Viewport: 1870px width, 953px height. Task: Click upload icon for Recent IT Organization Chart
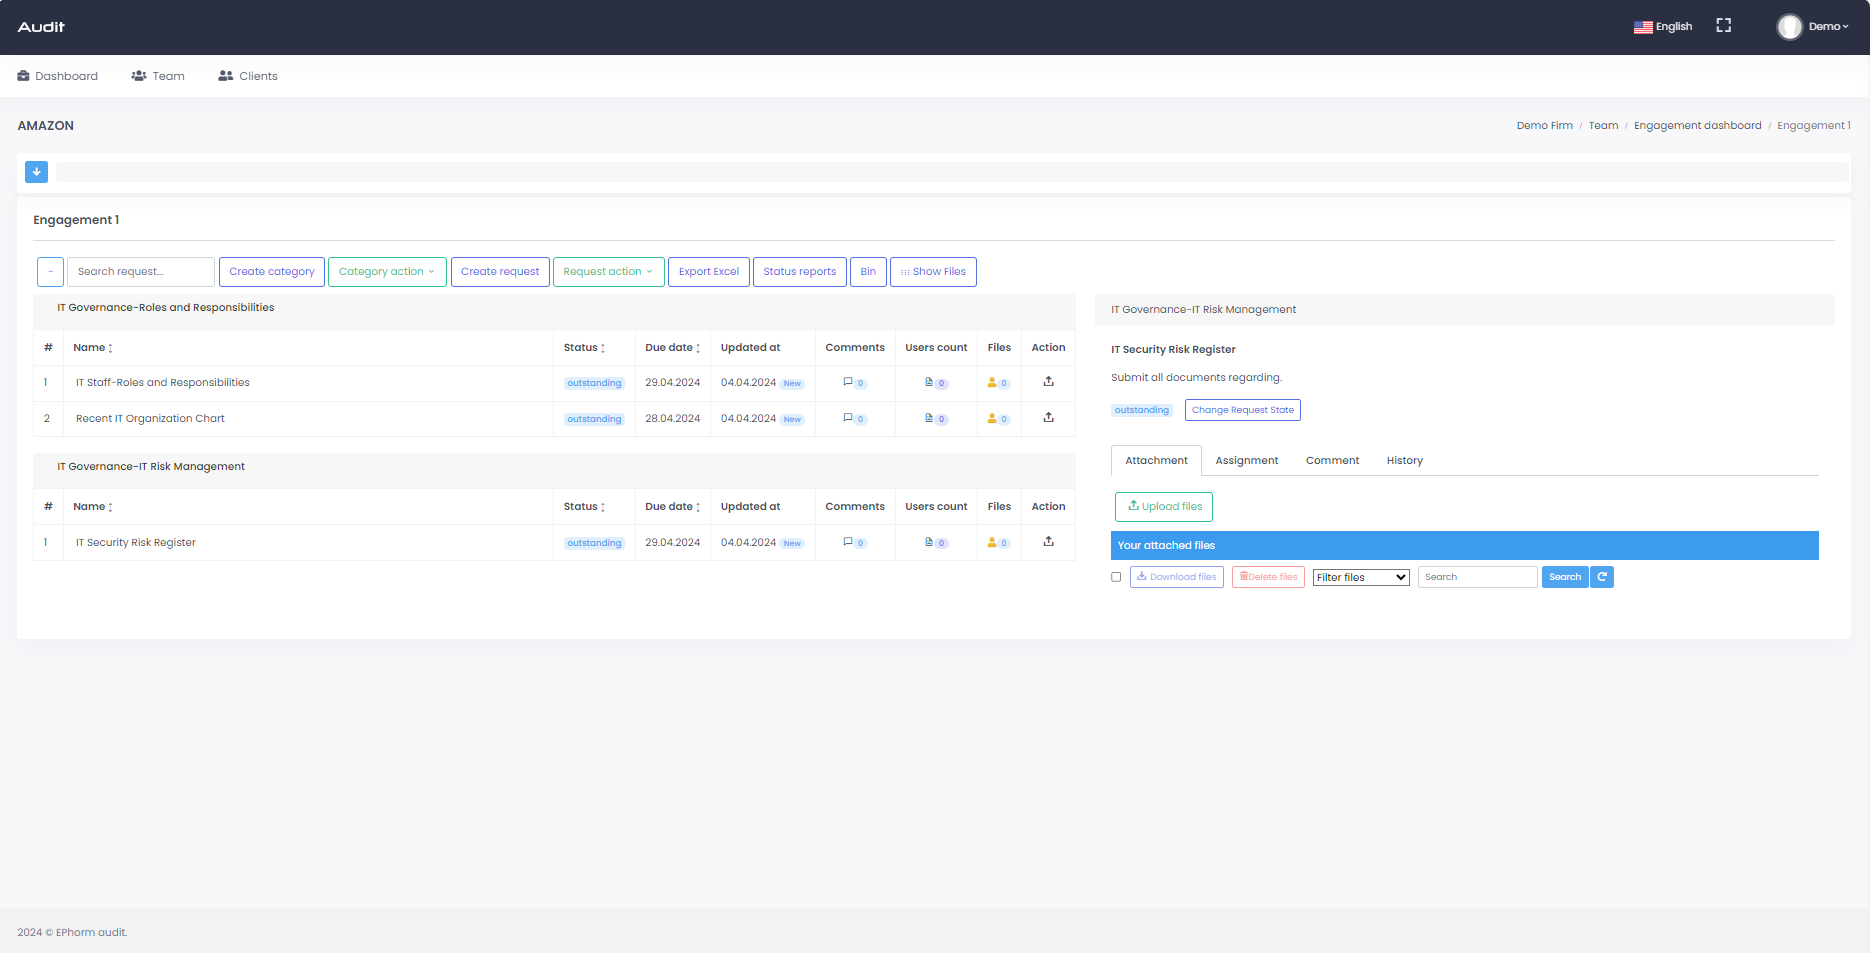point(1048,418)
